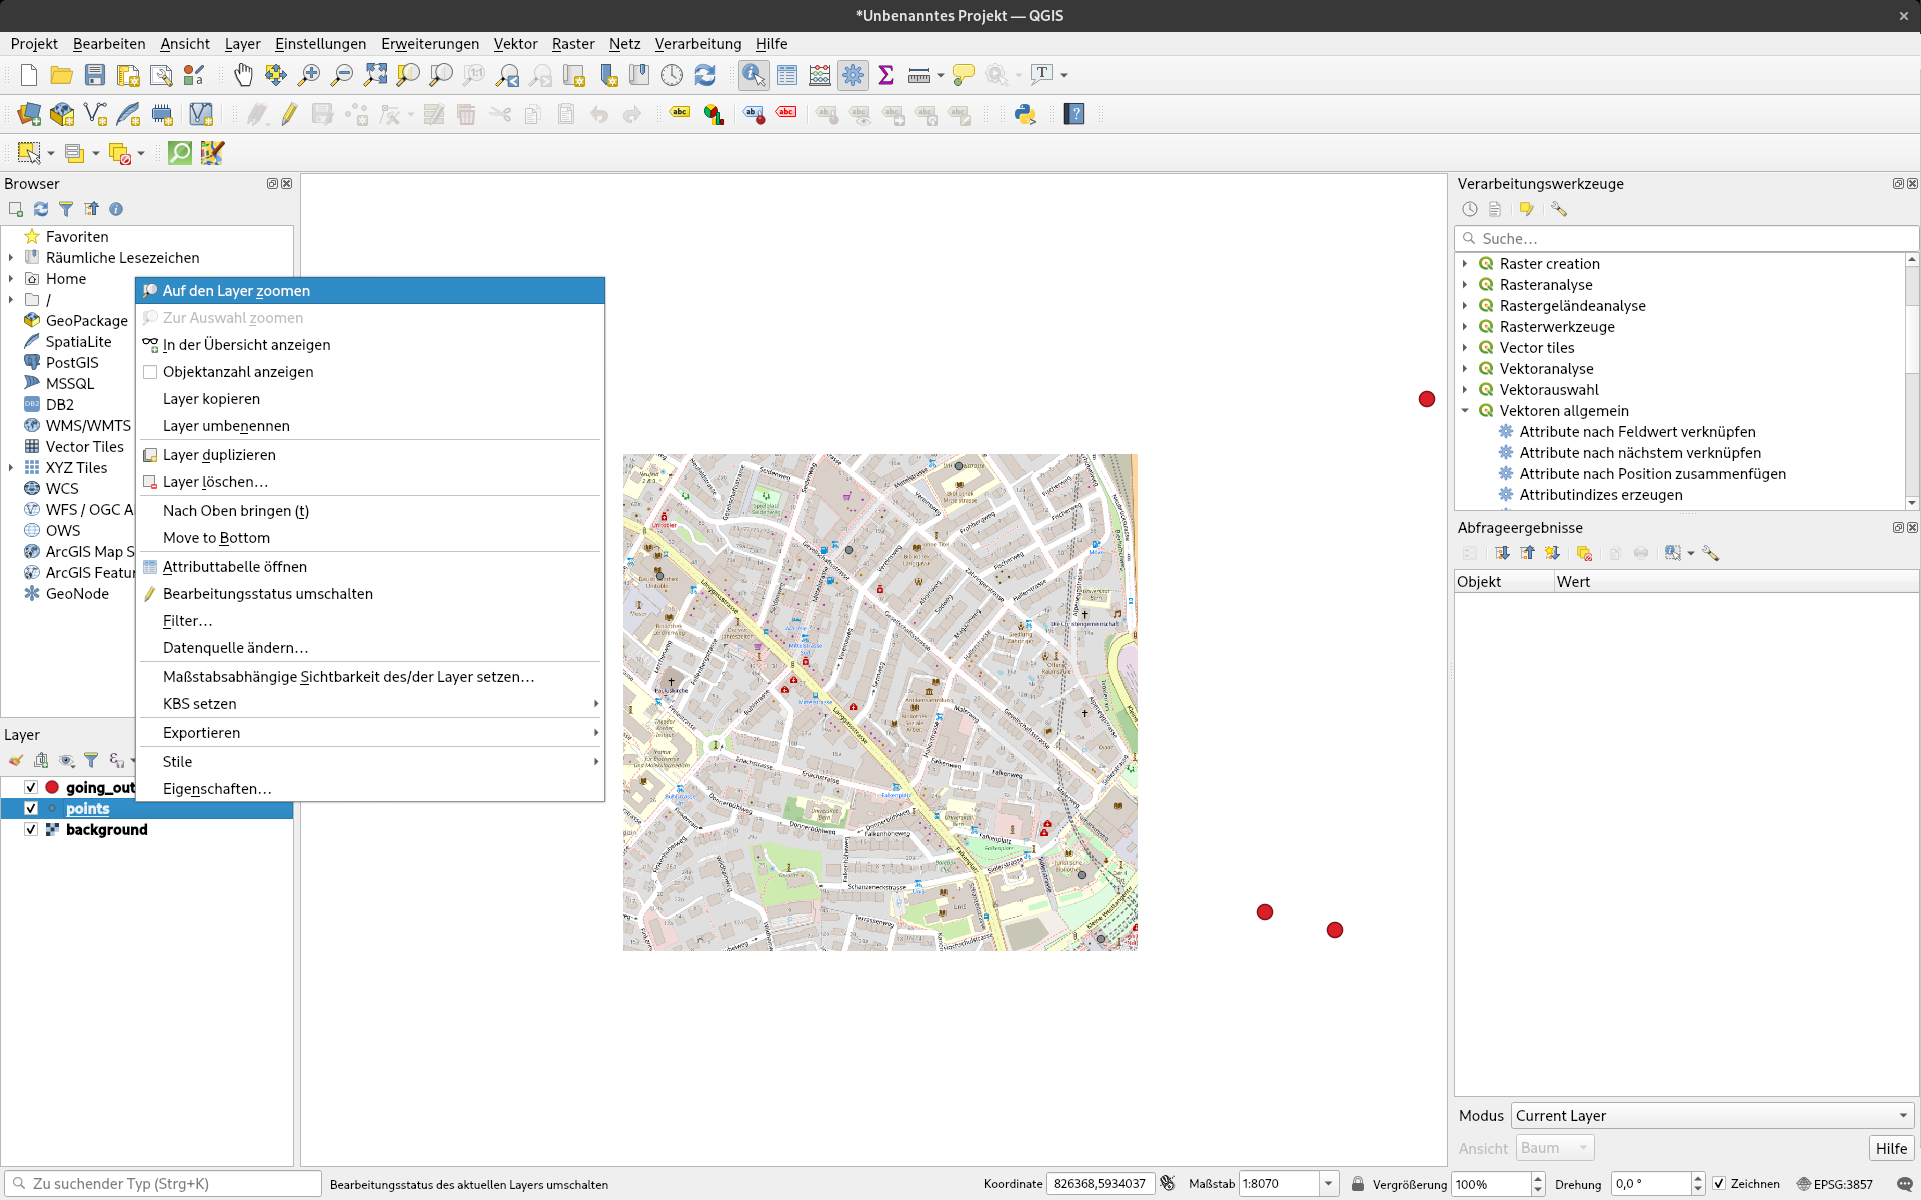Toggle visibility of the background layer
1921x1200 pixels.
click(x=31, y=829)
